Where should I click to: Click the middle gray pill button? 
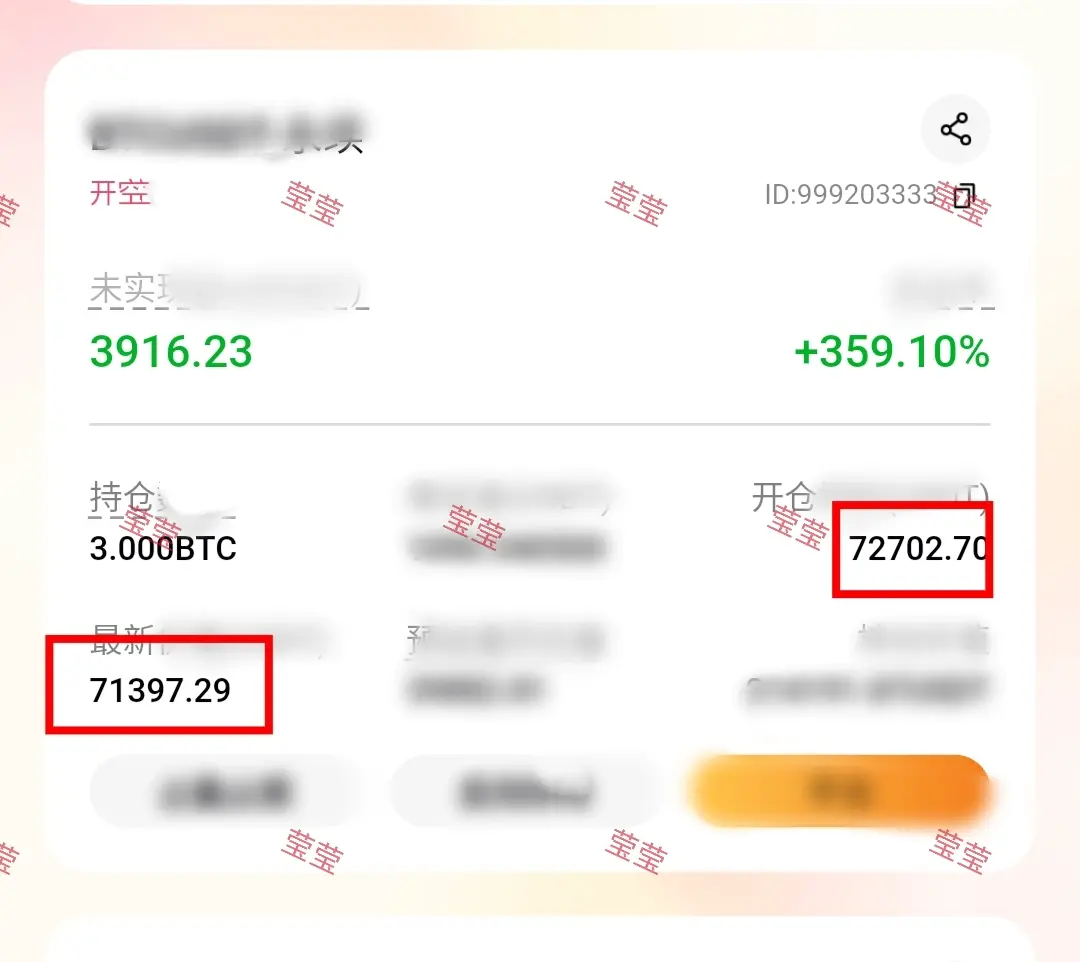(527, 791)
